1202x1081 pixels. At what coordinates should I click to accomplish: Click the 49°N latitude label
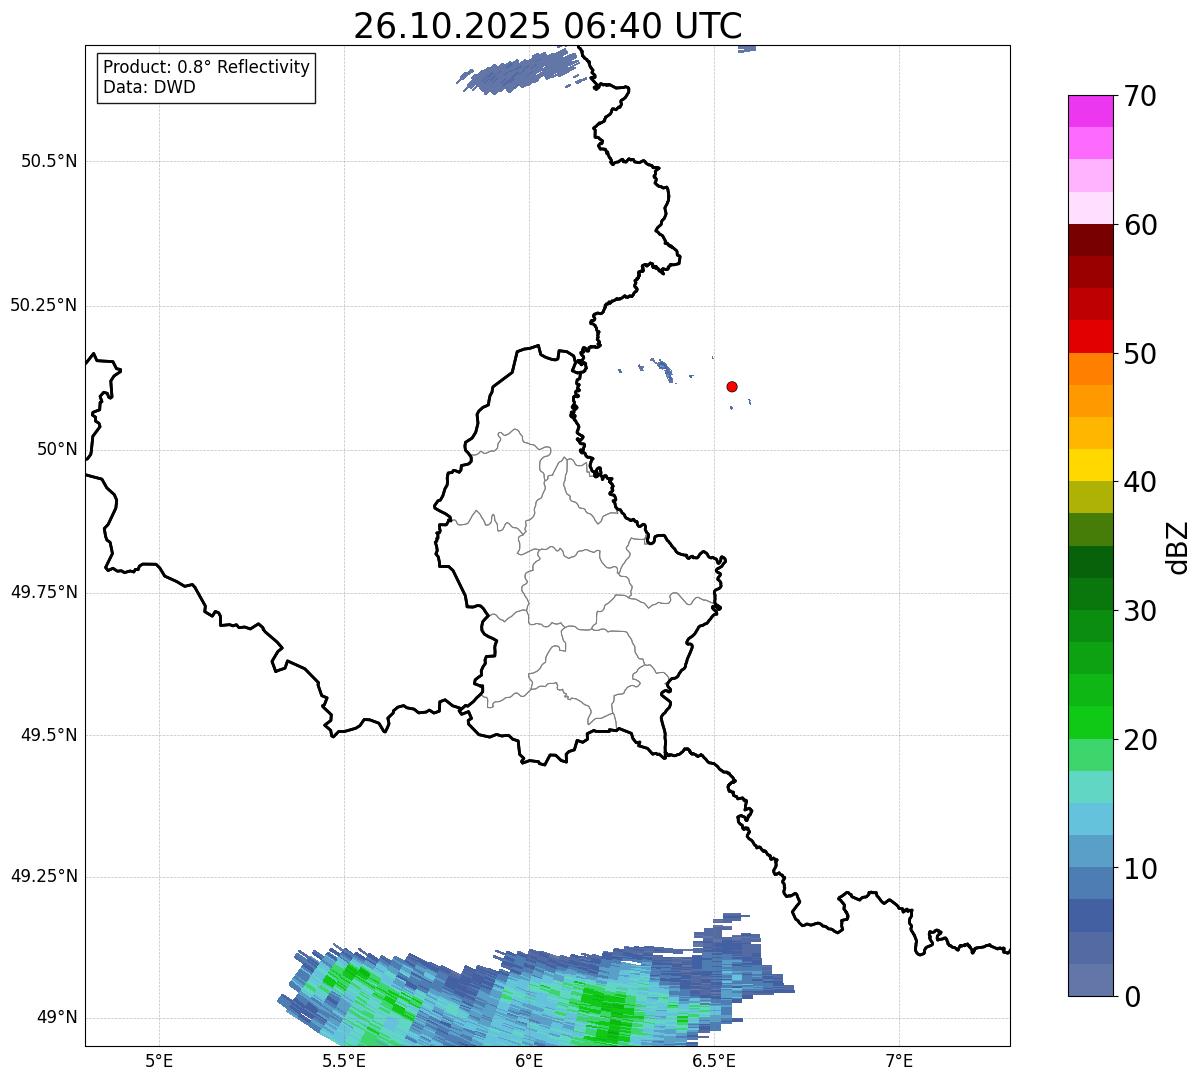point(57,1017)
